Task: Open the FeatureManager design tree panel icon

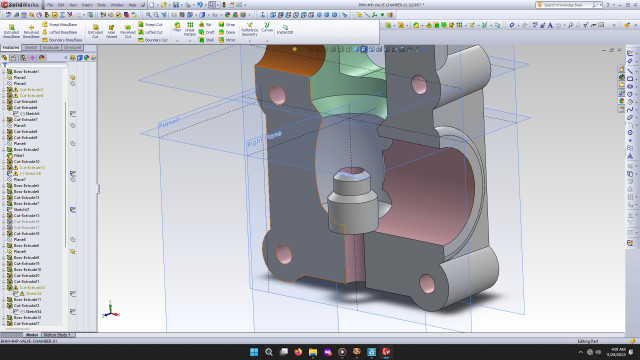Action: (4, 58)
